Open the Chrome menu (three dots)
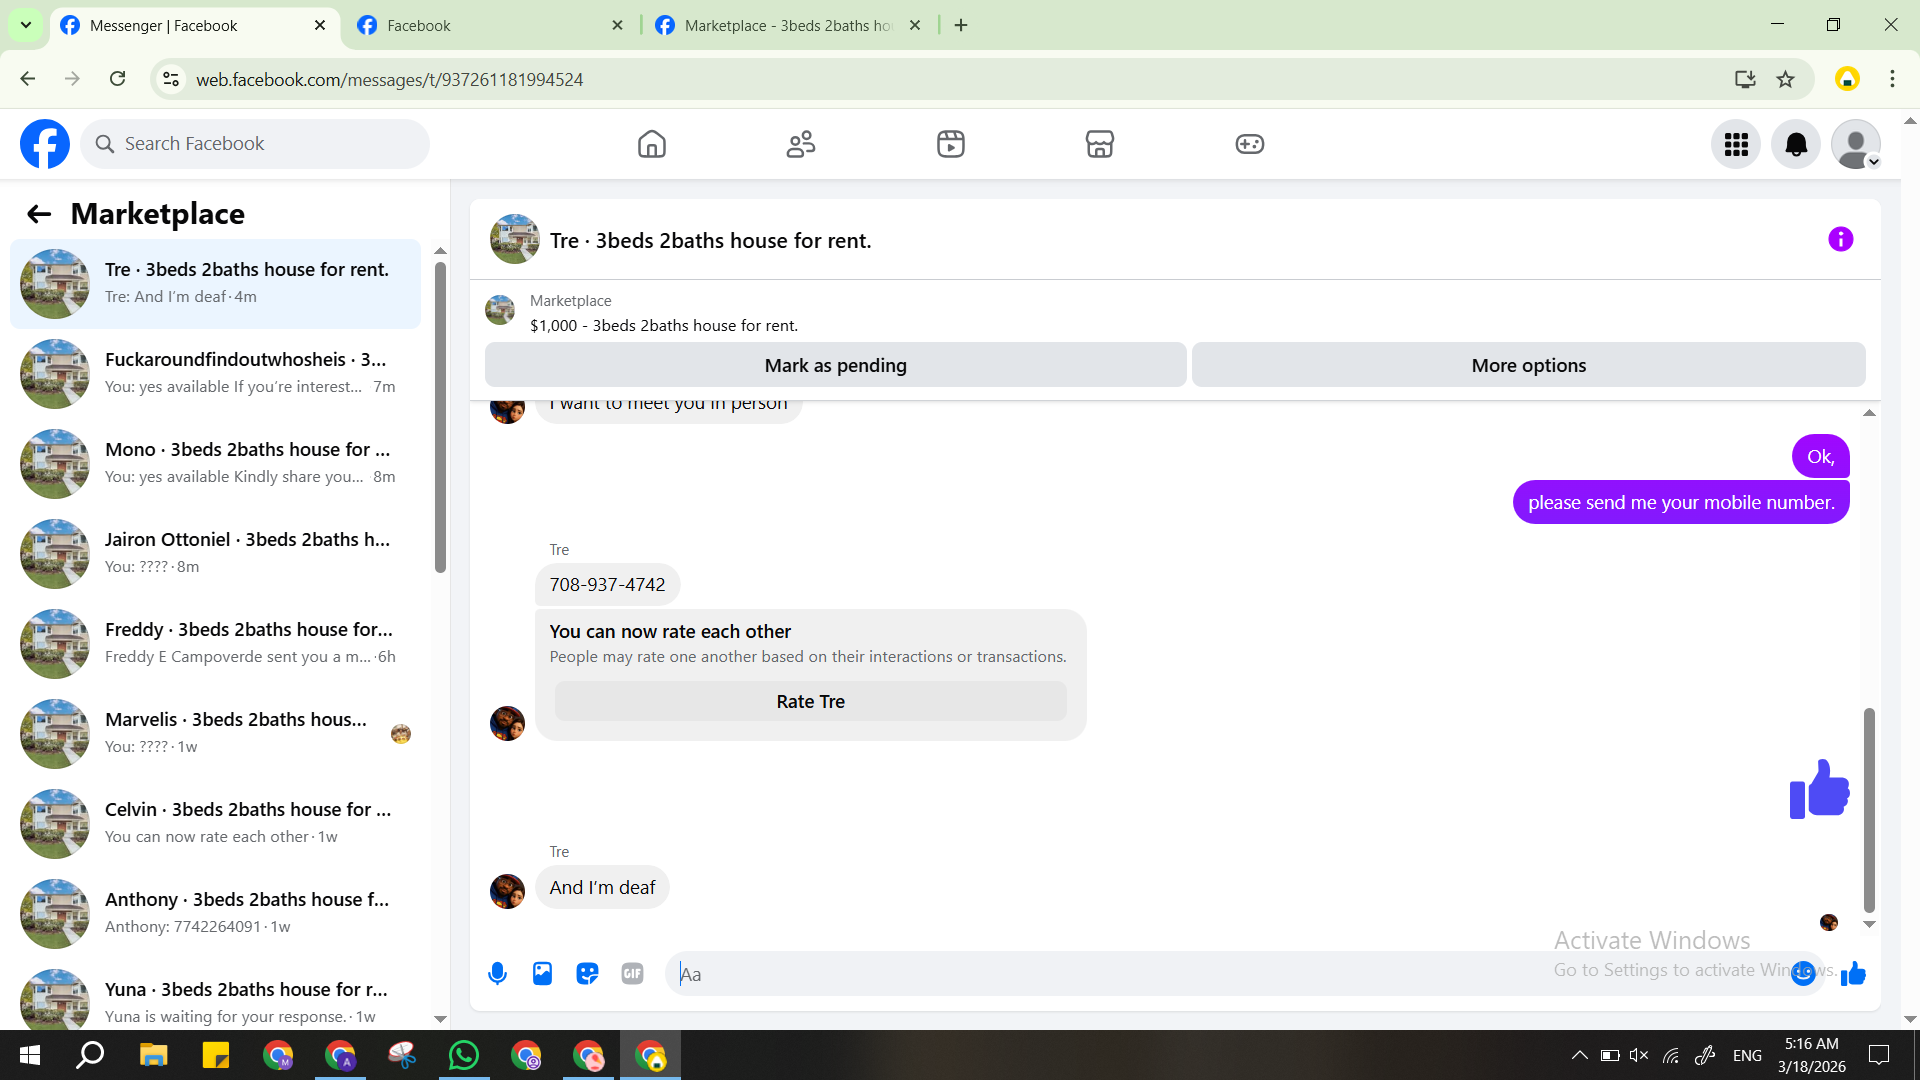1920x1080 pixels. (1892, 79)
